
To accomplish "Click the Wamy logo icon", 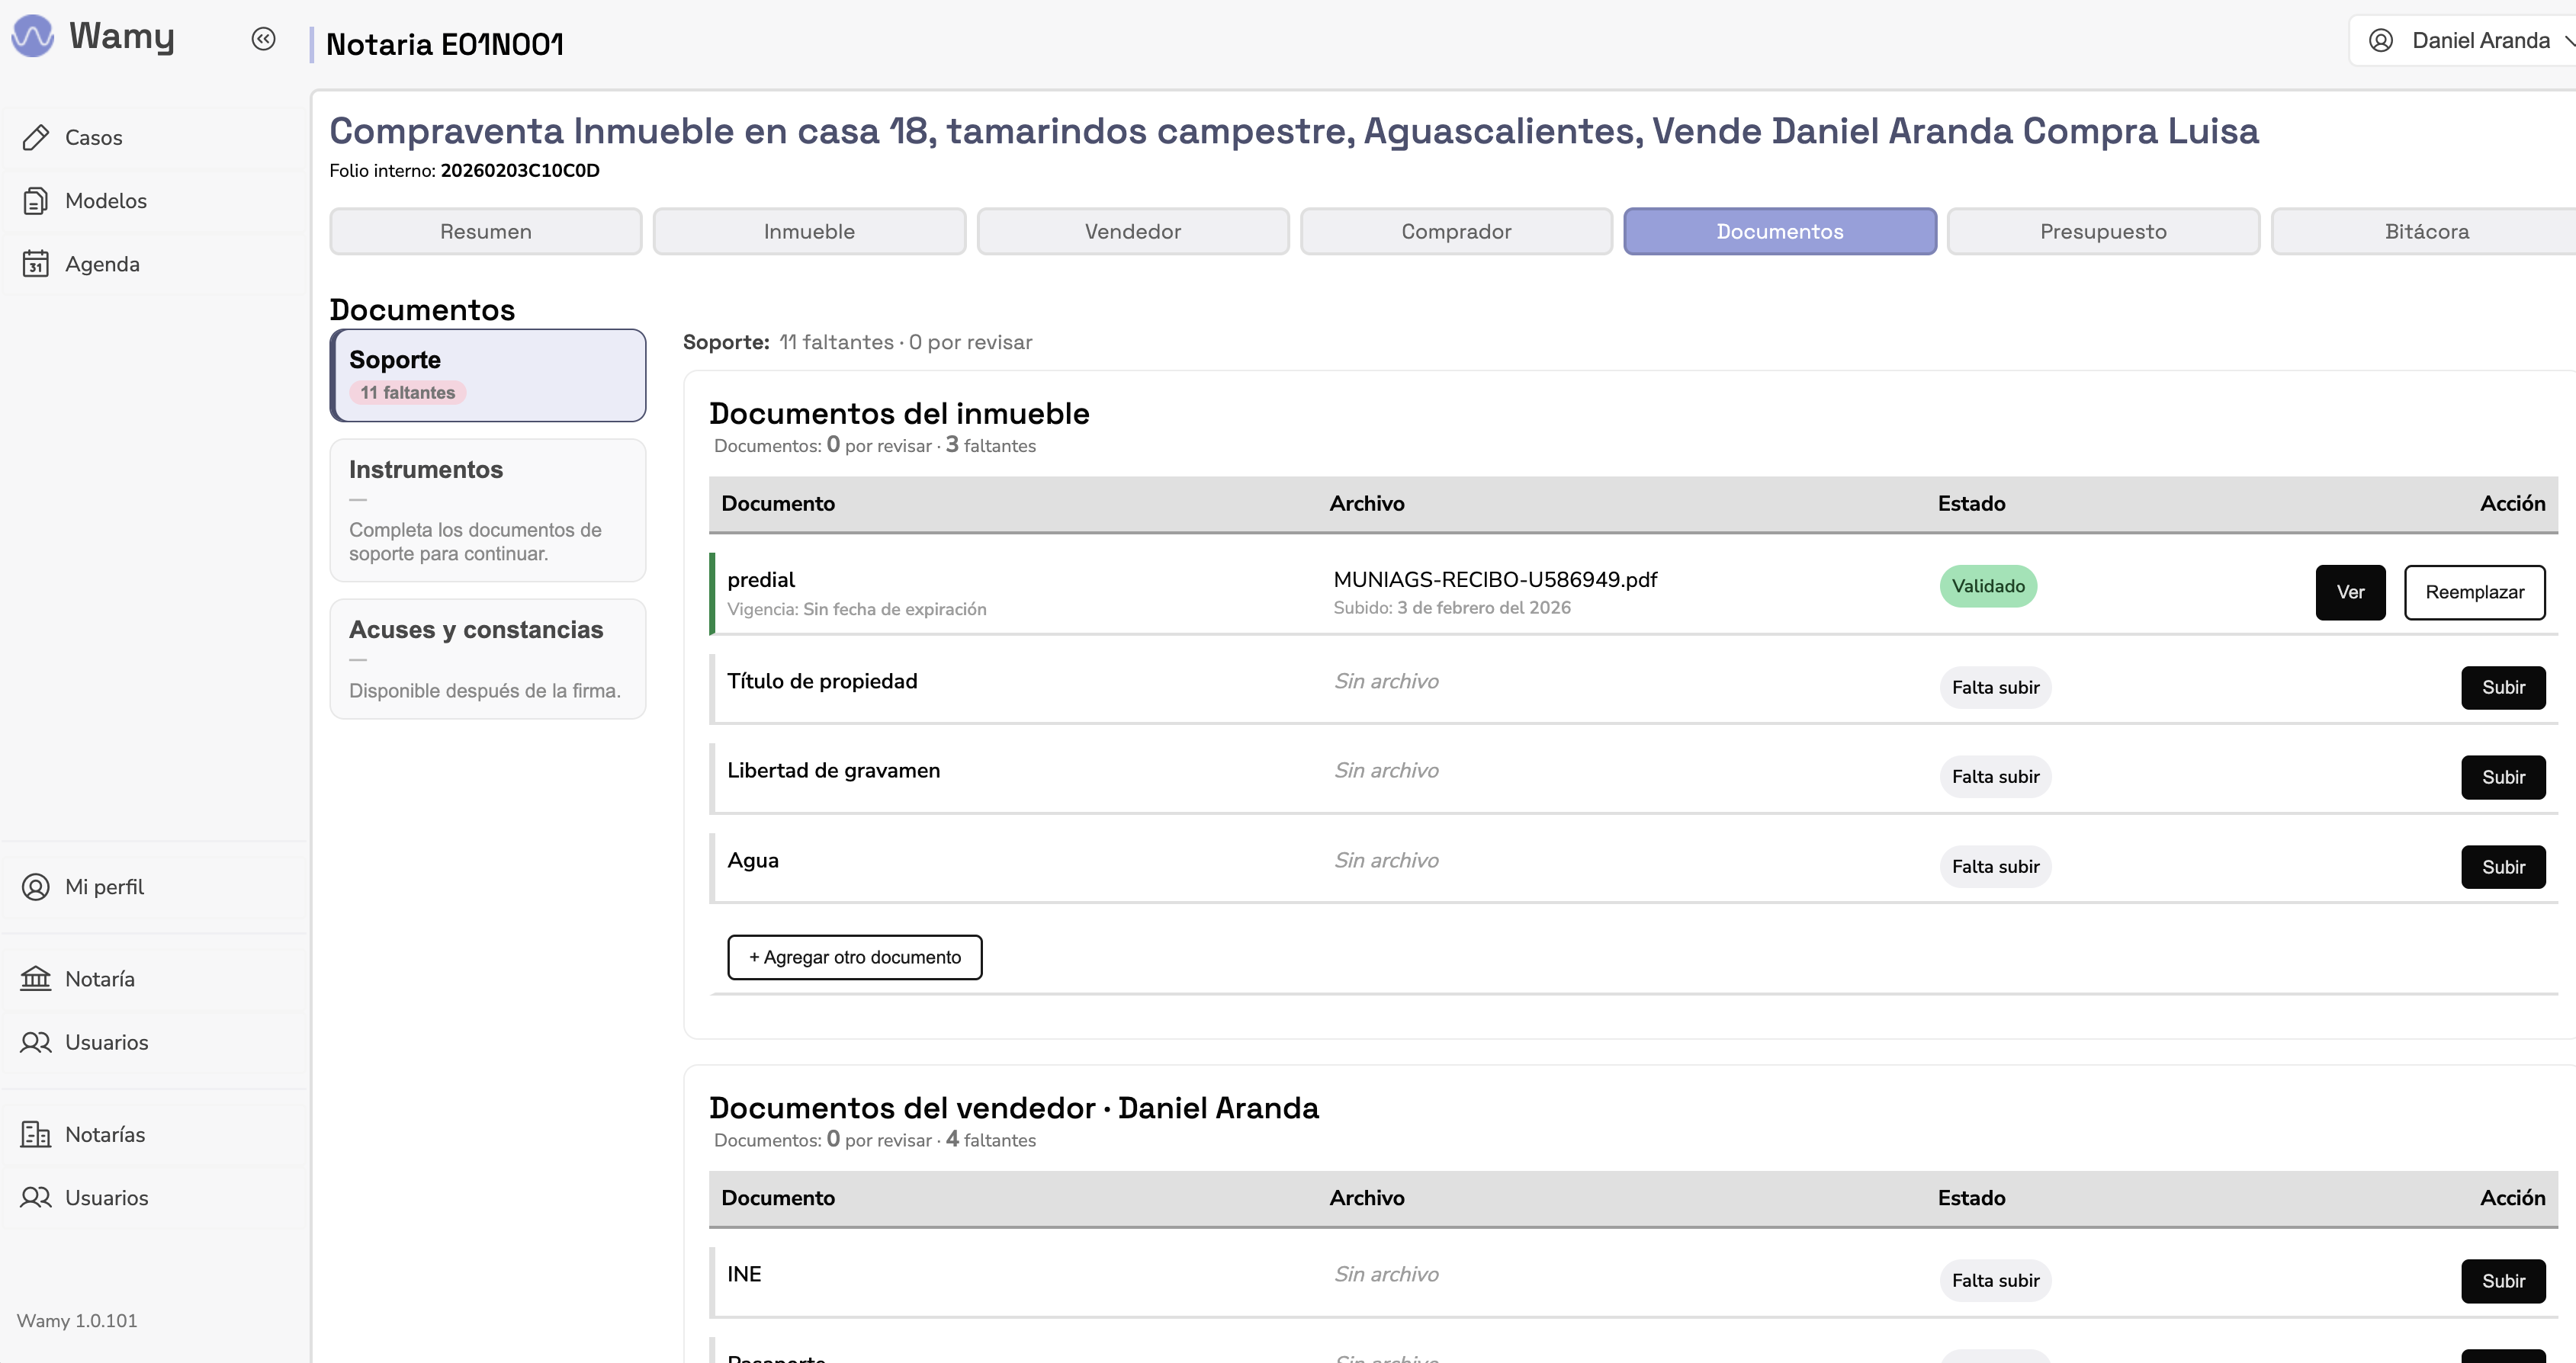I will [33, 36].
